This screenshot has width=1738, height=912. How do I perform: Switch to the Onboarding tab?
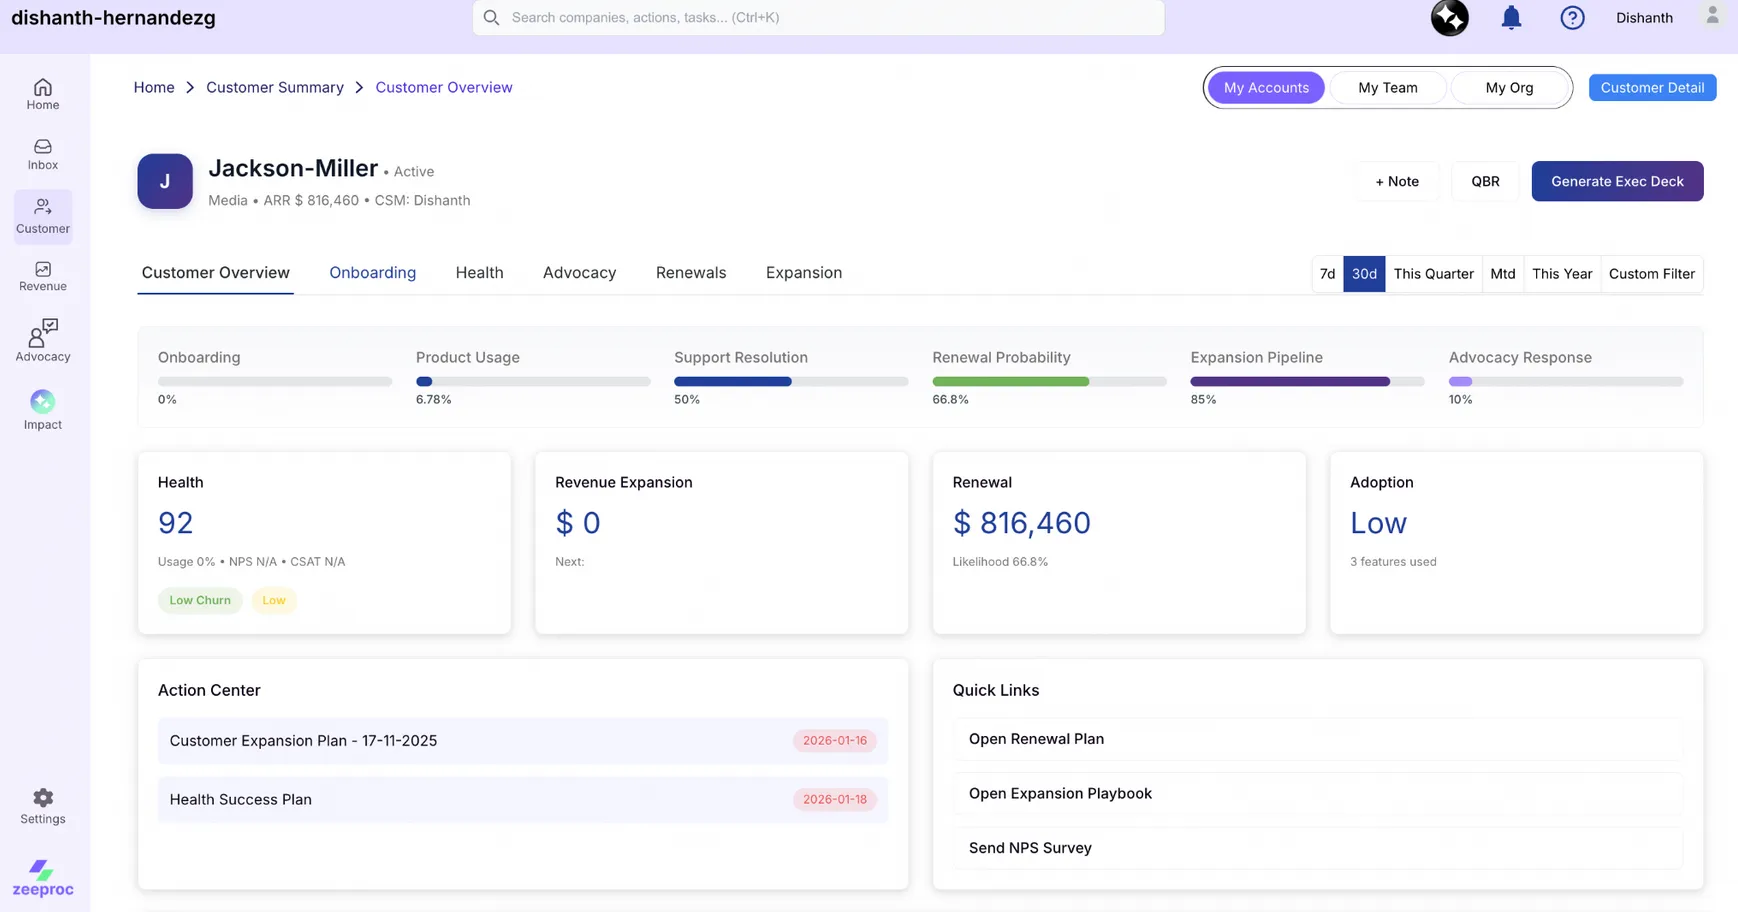click(x=372, y=273)
